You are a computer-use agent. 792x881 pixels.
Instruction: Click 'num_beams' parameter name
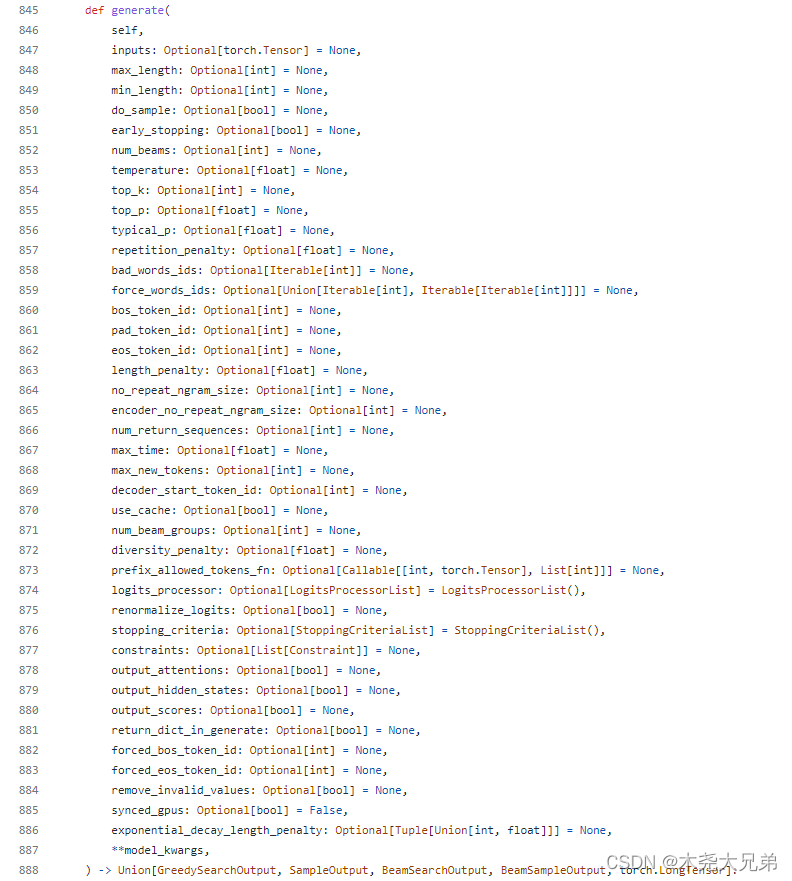tap(140, 150)
